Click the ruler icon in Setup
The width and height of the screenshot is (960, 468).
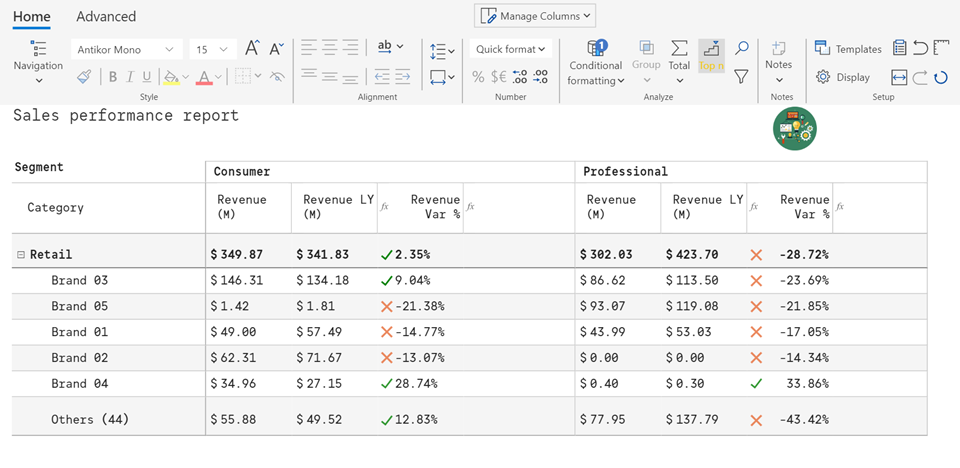coord(941,48)
